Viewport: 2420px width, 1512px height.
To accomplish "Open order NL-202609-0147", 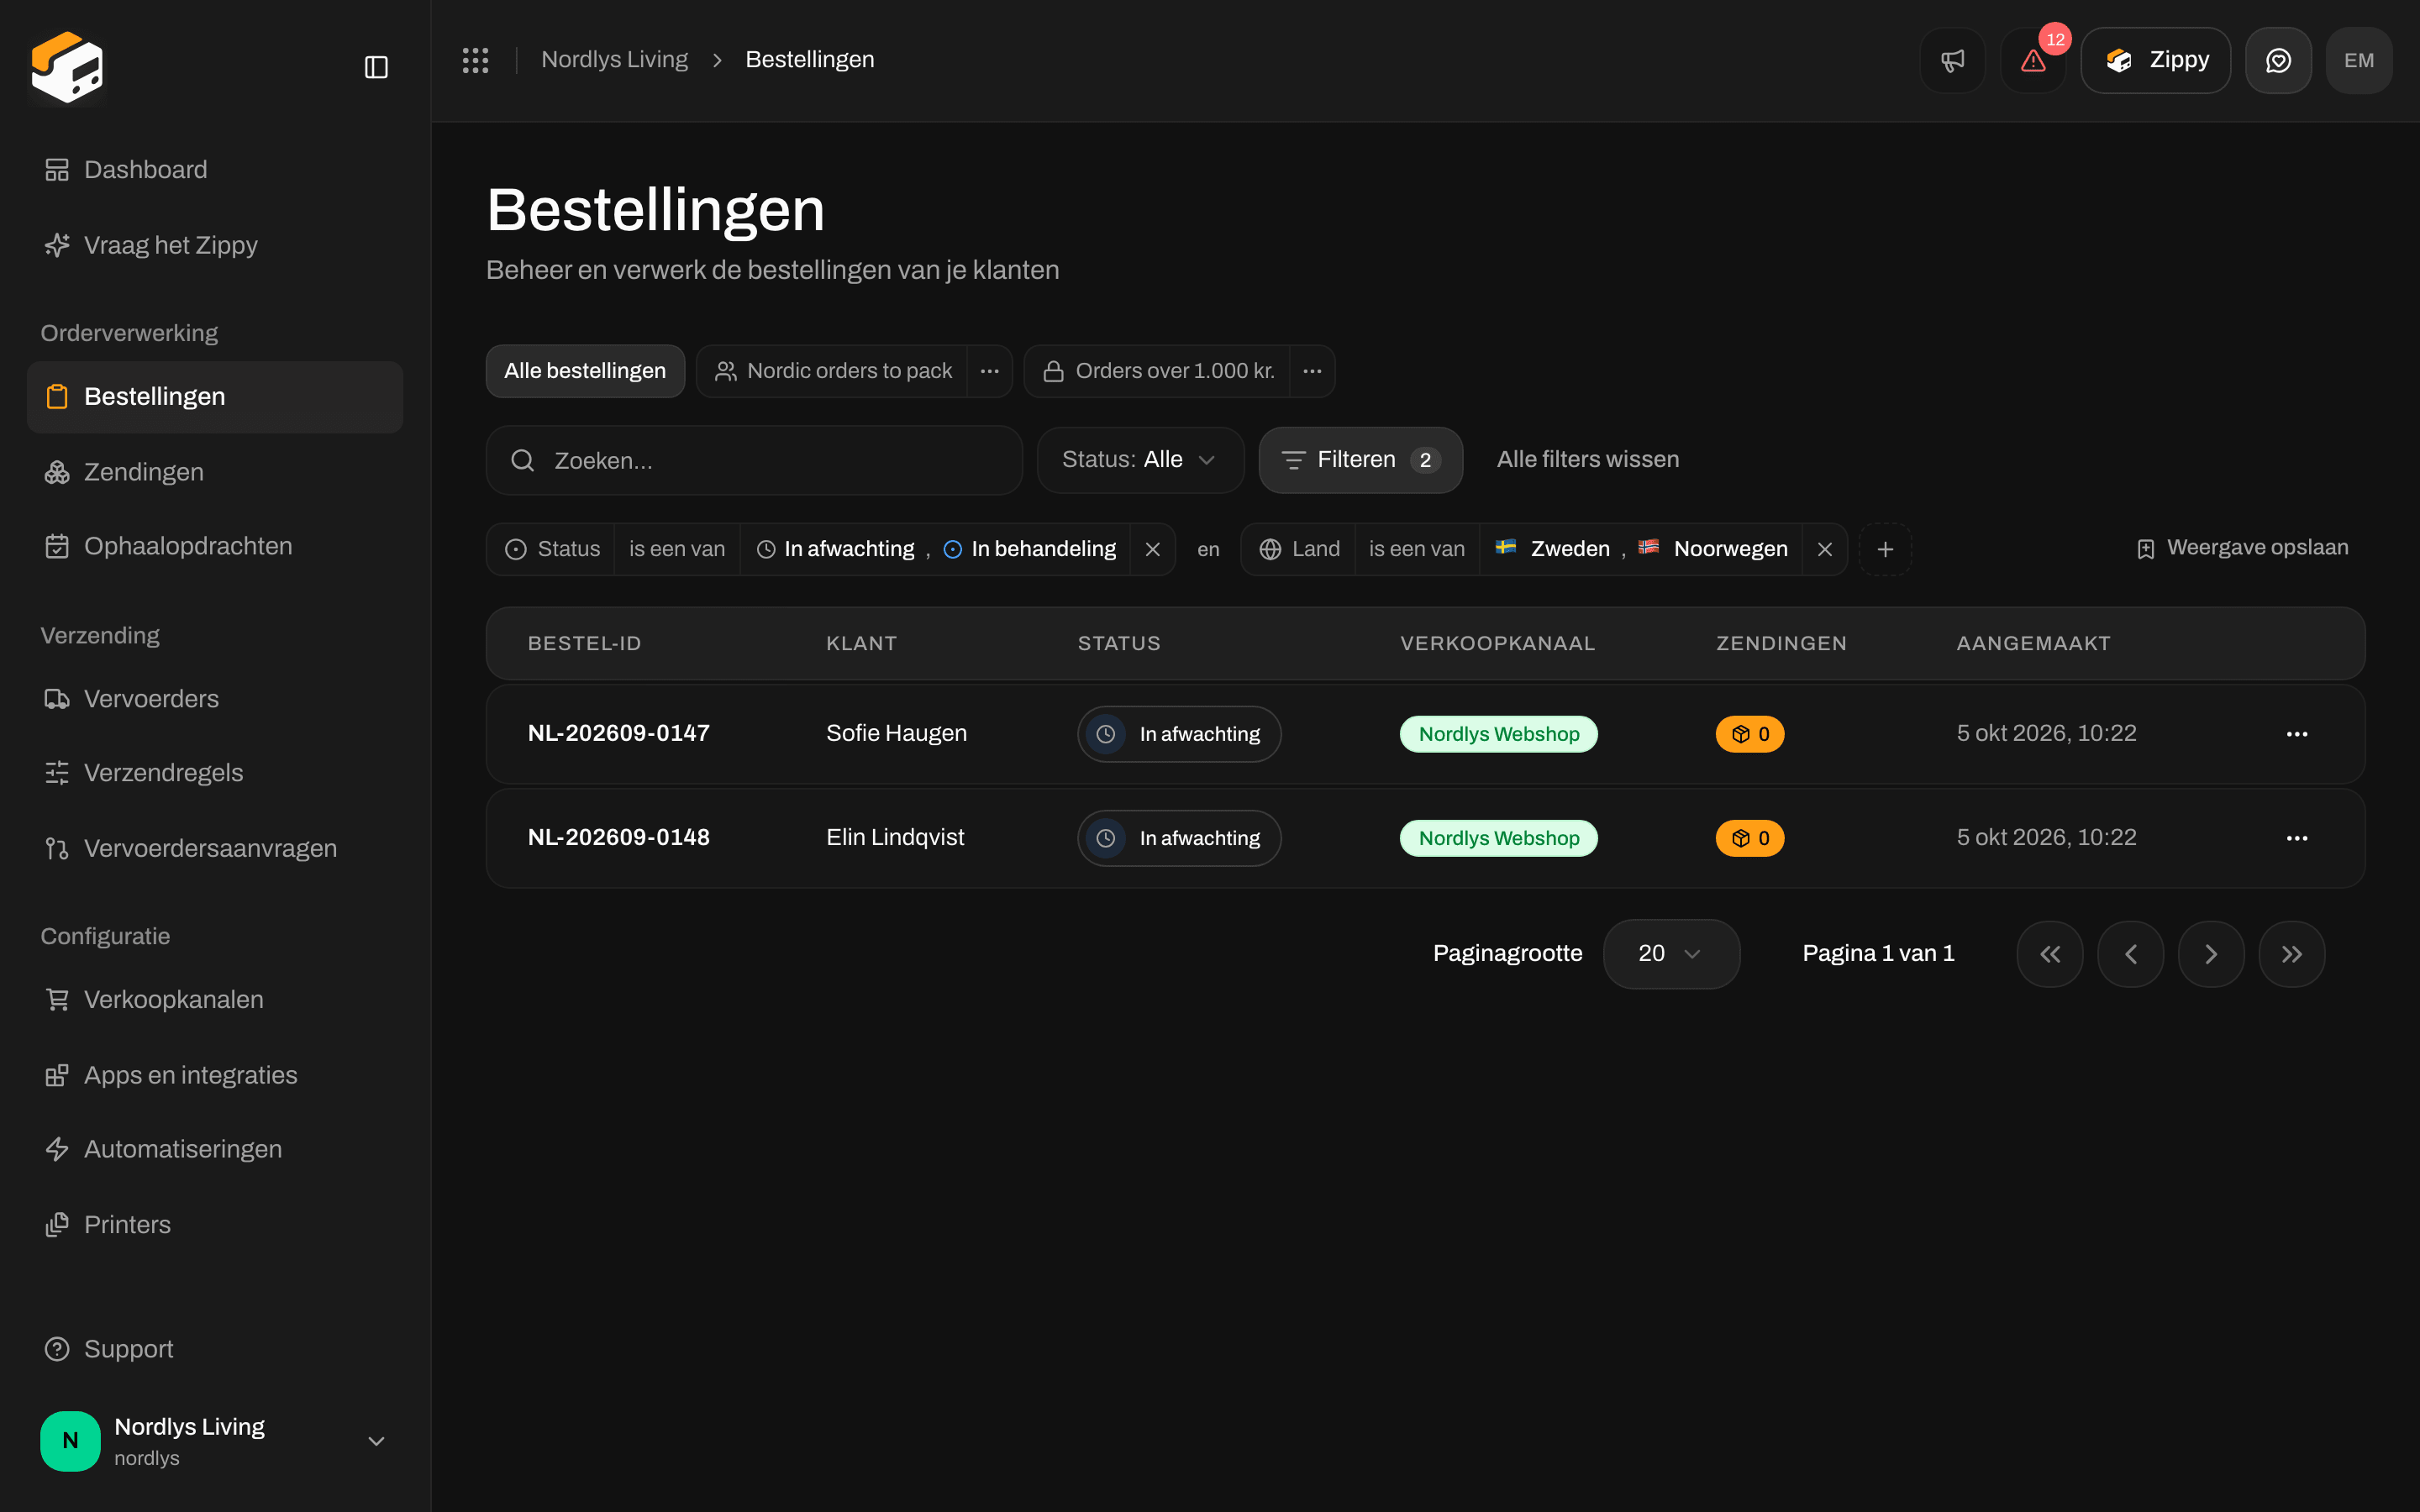I will coord(619,733).
